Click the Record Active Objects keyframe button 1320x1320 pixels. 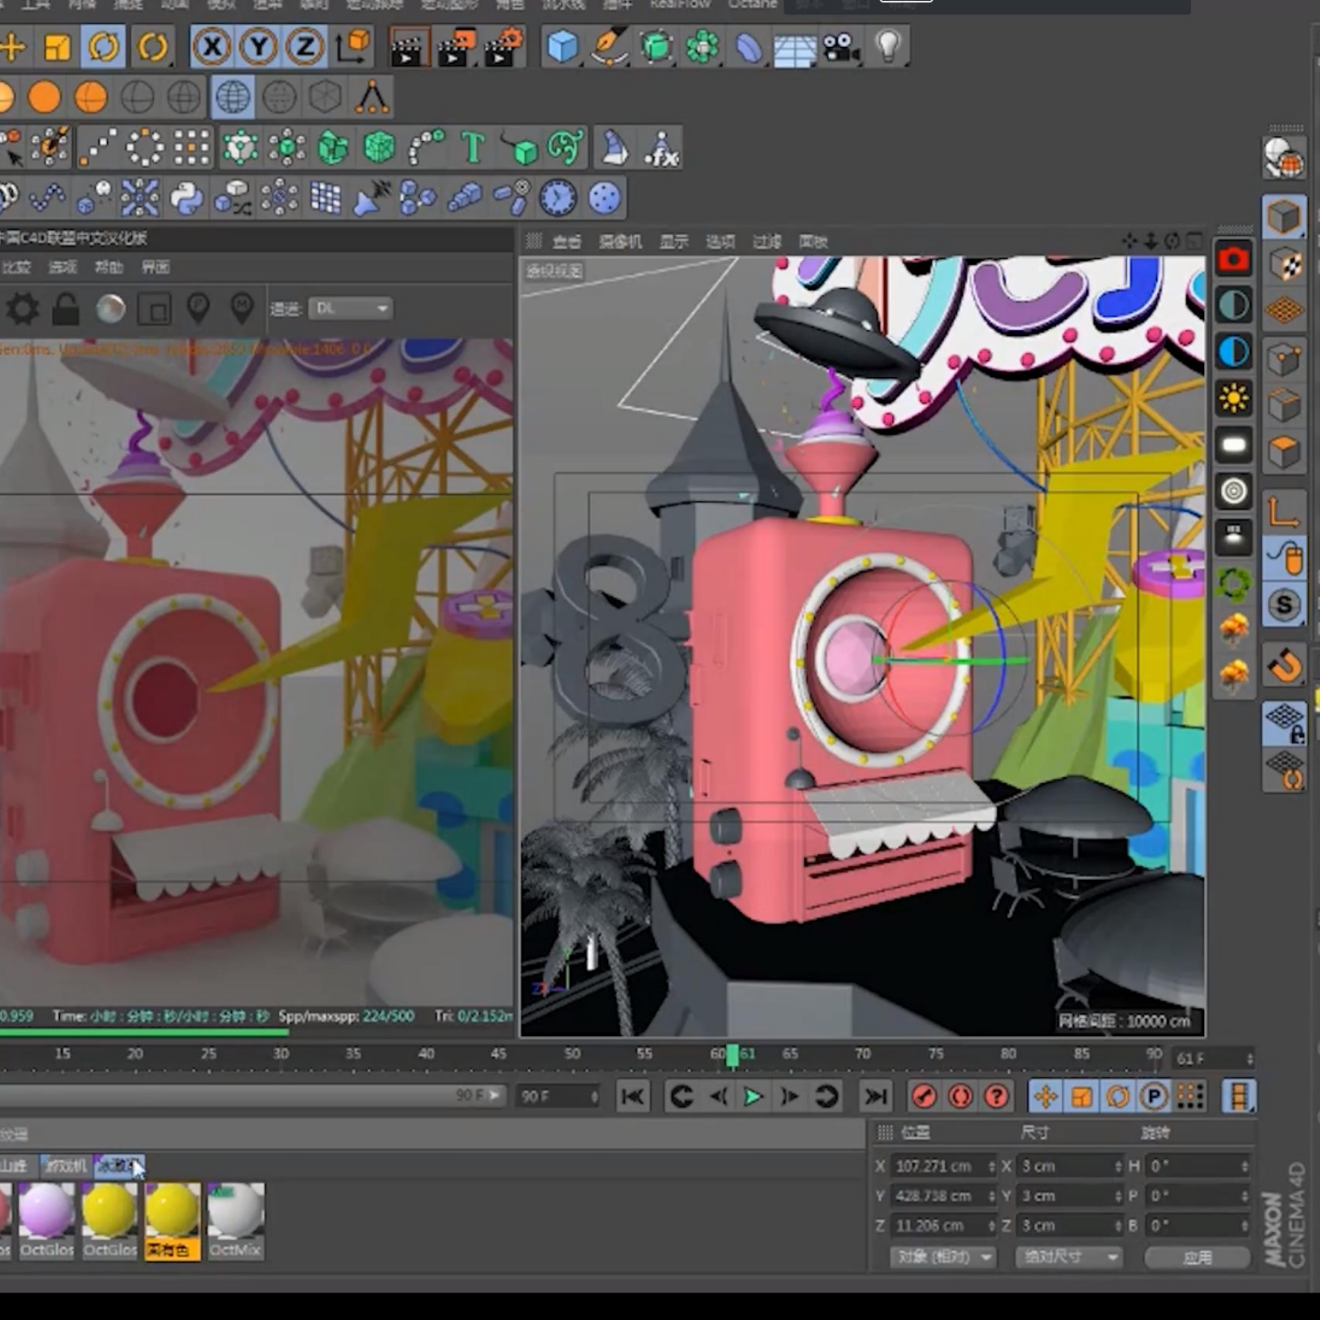pos(924,1097)
